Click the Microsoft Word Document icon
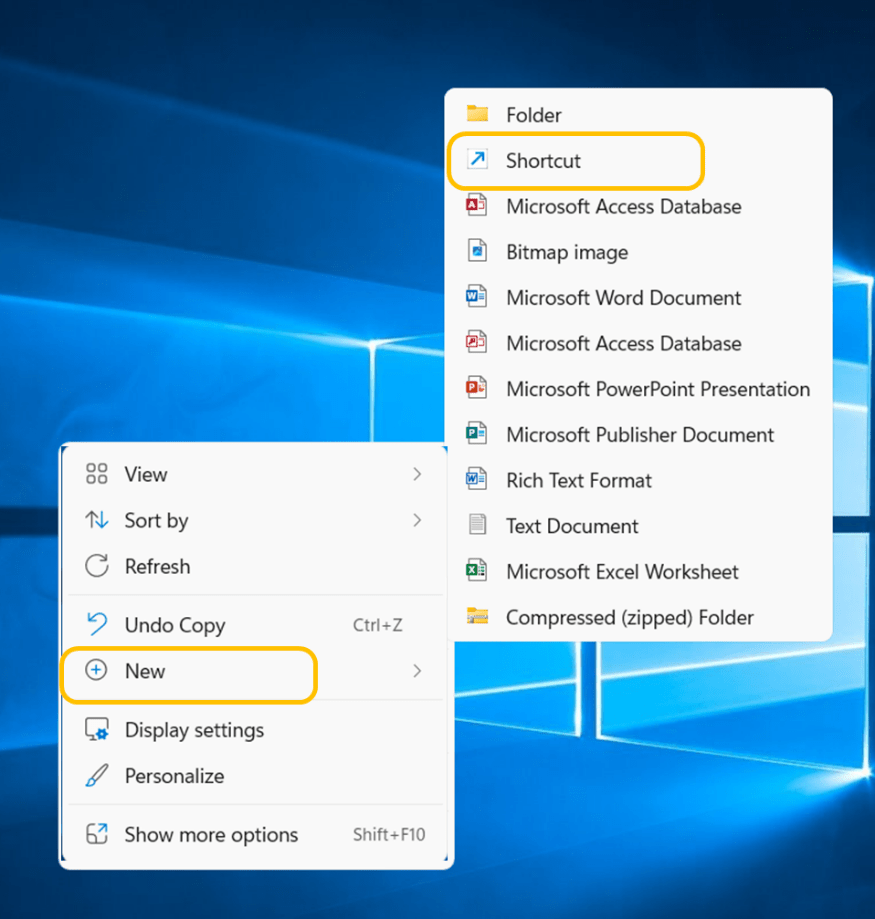 (x=478, y=298)
